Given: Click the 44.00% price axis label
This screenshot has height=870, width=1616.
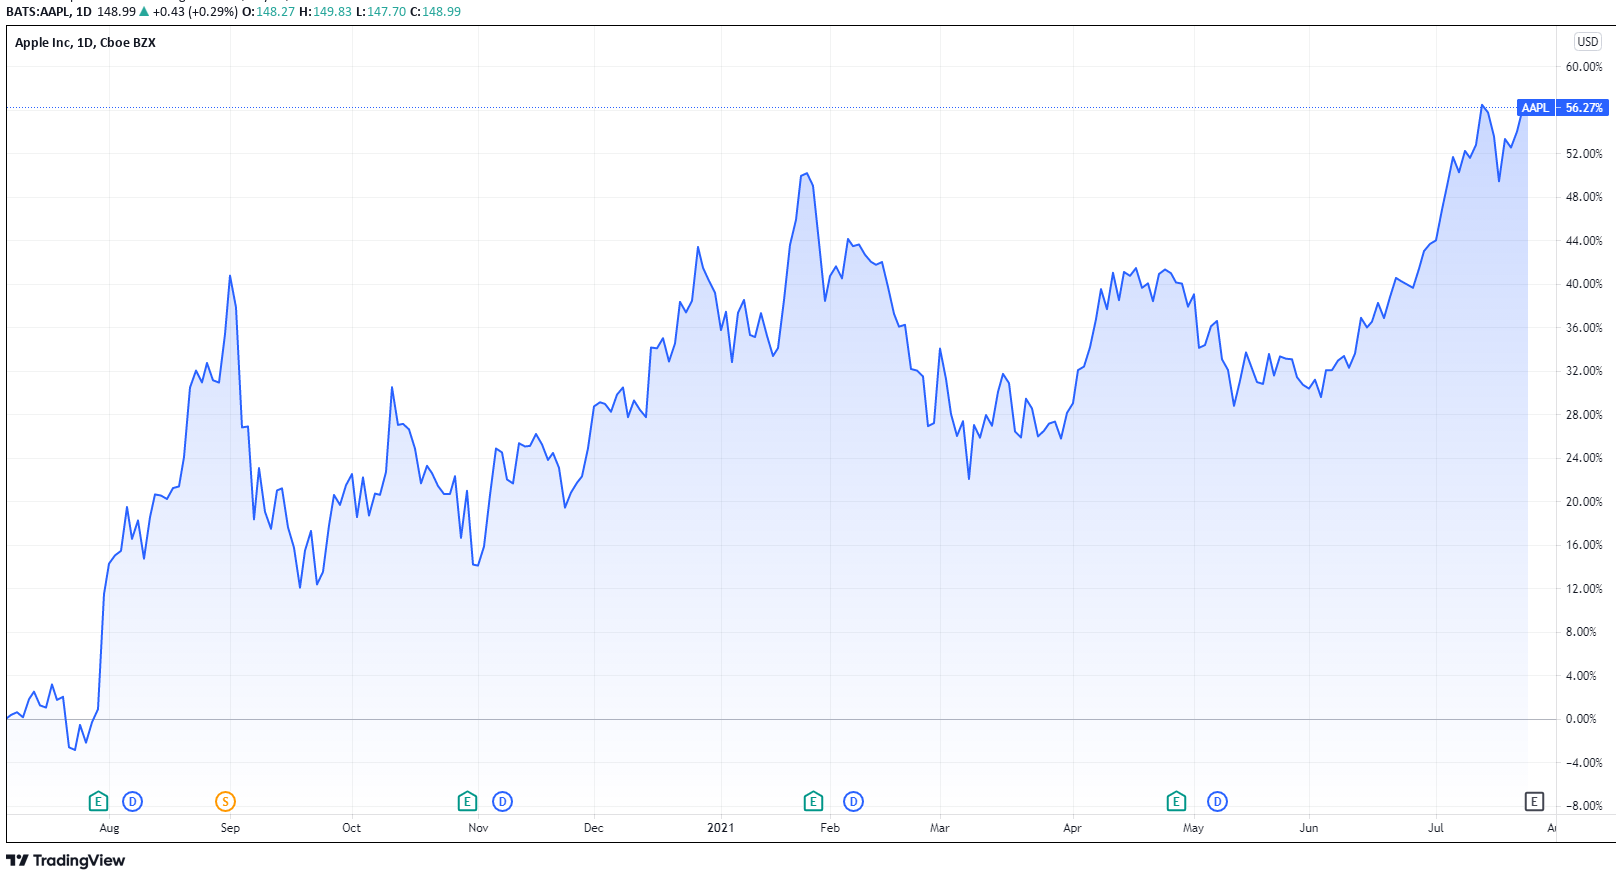Looking at the screenshot, I should point(1584,241).
